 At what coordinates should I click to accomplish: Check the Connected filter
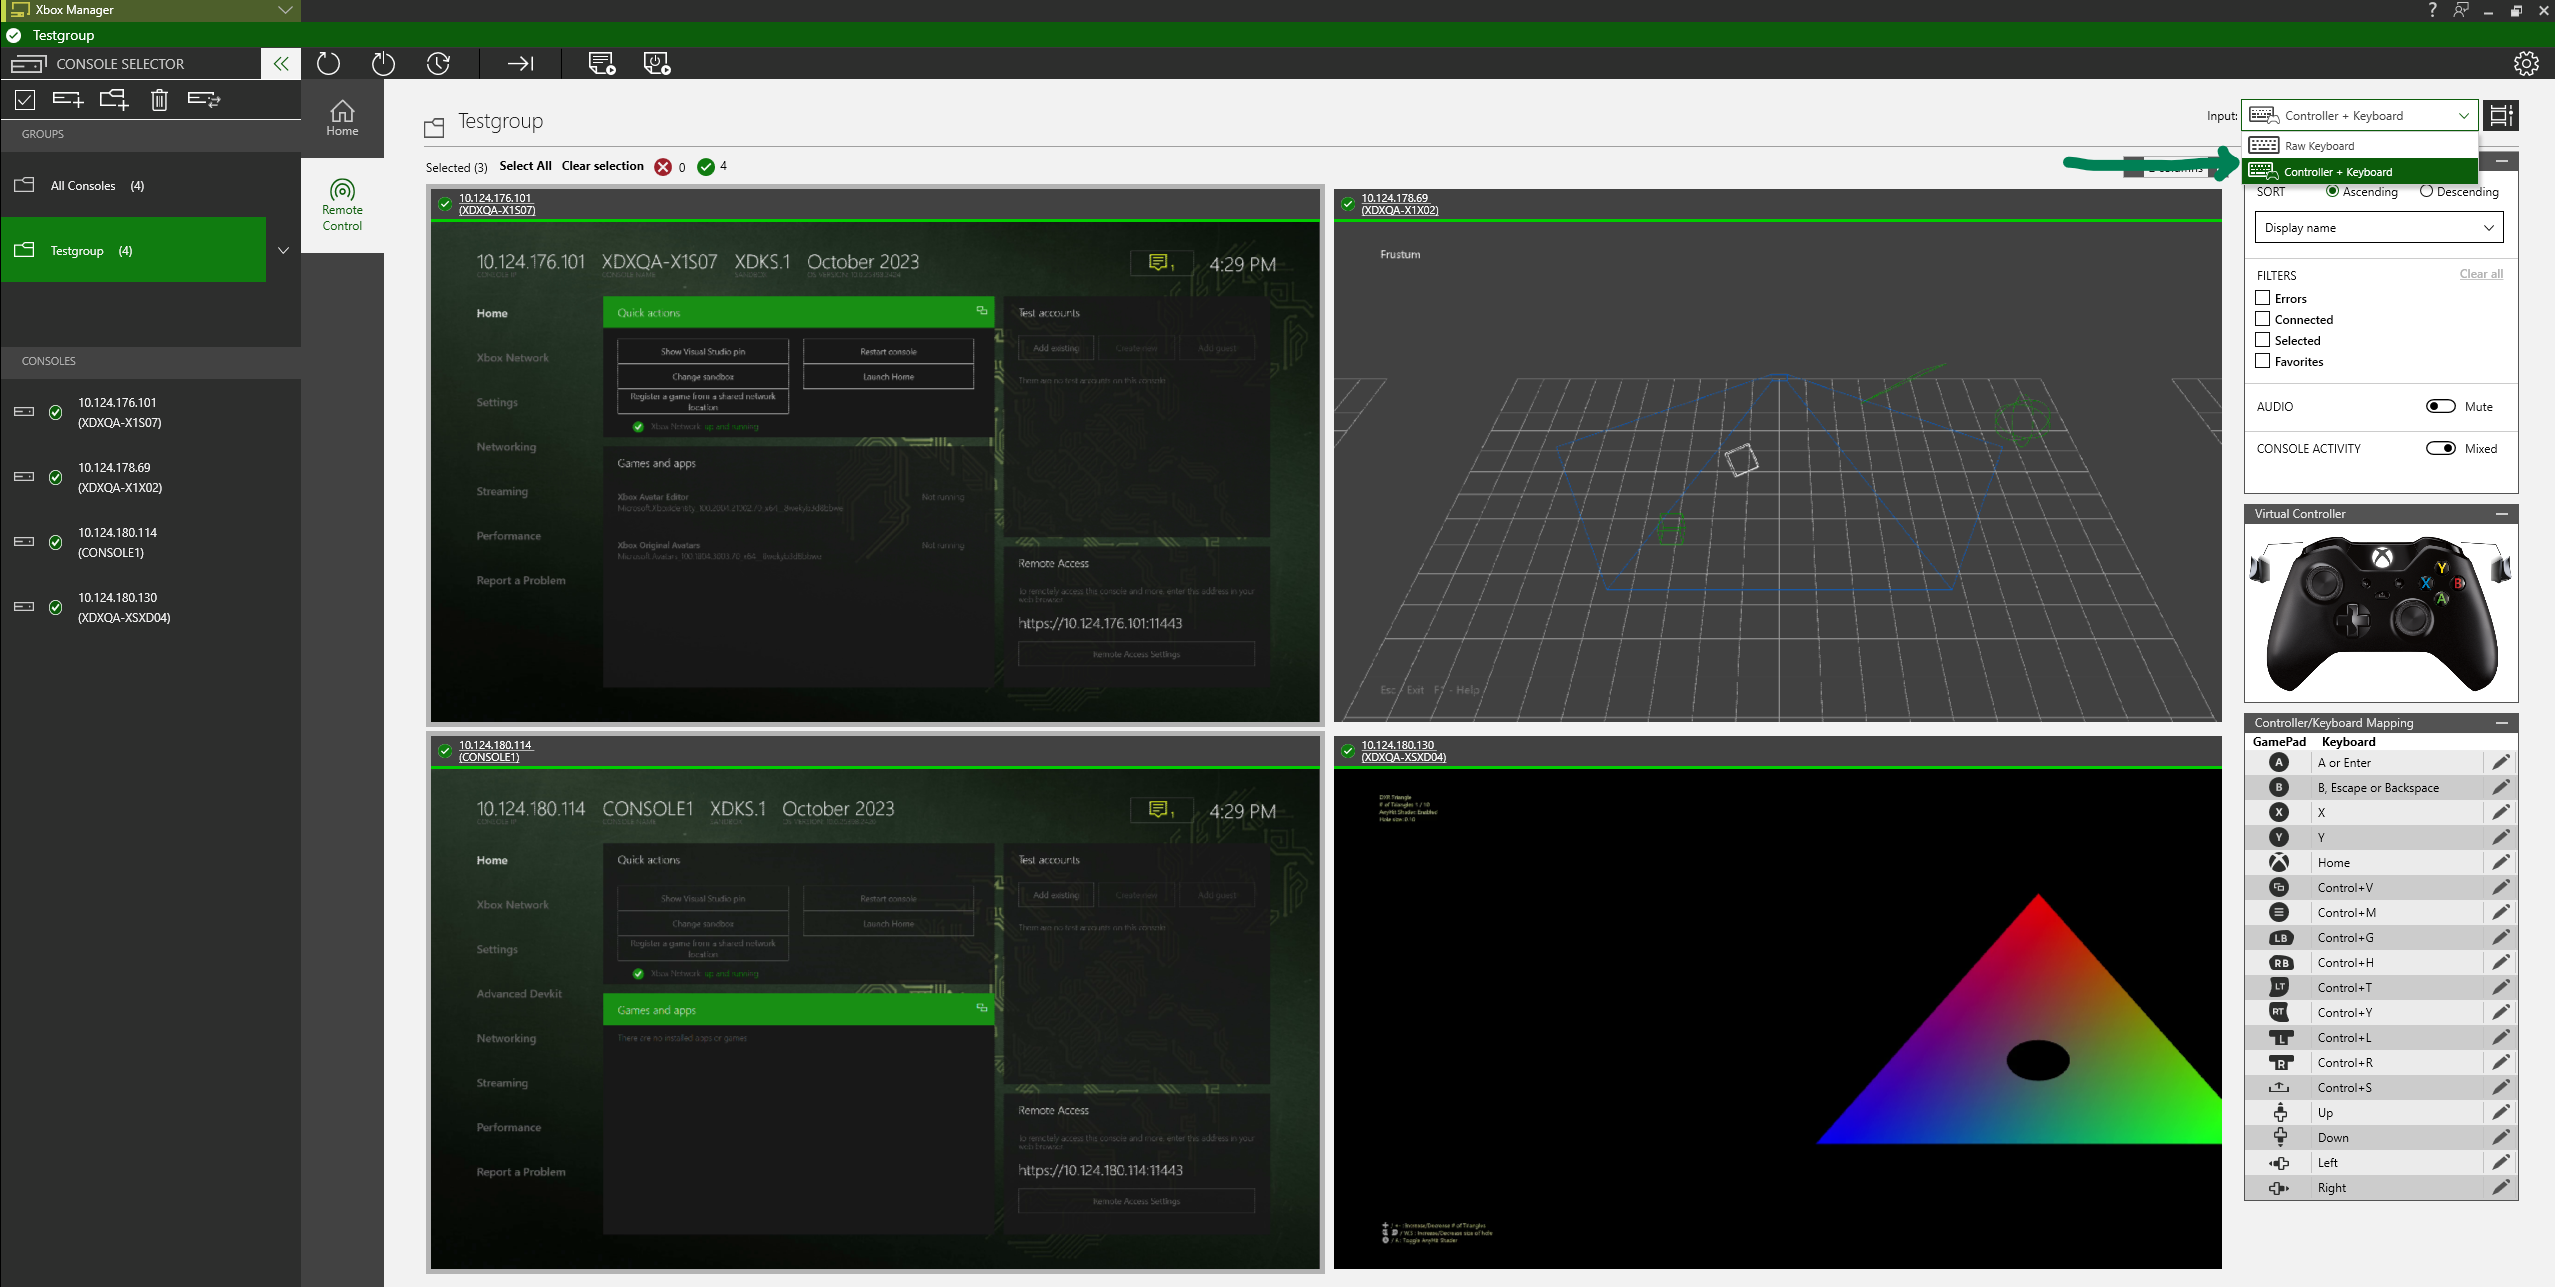(2262, 319)
